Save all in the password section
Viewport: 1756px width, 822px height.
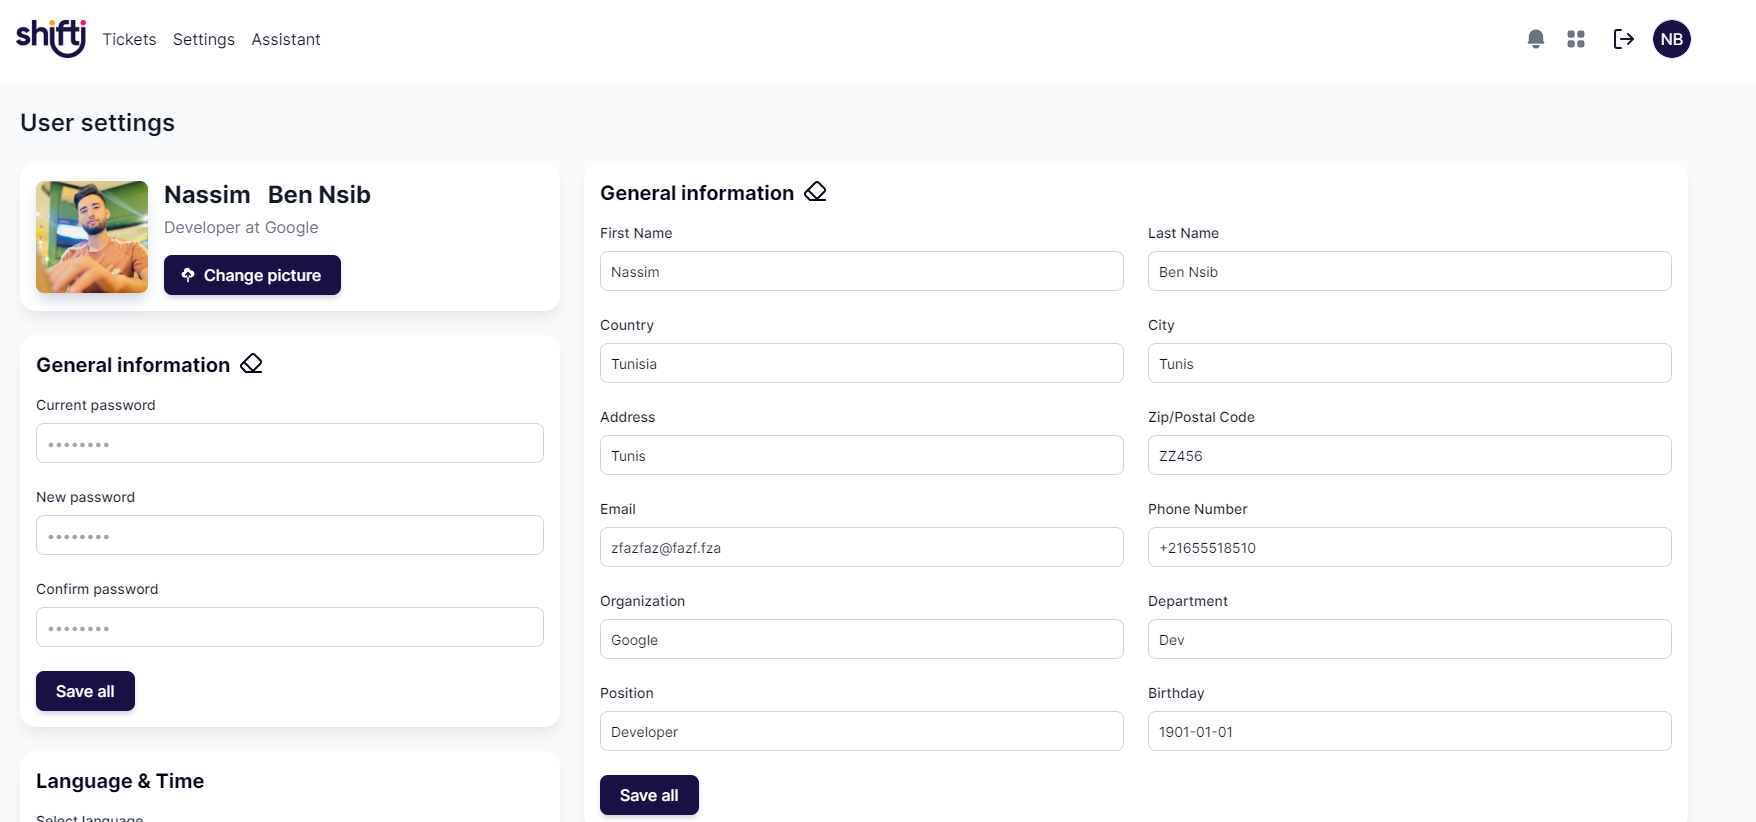point(85,691)
